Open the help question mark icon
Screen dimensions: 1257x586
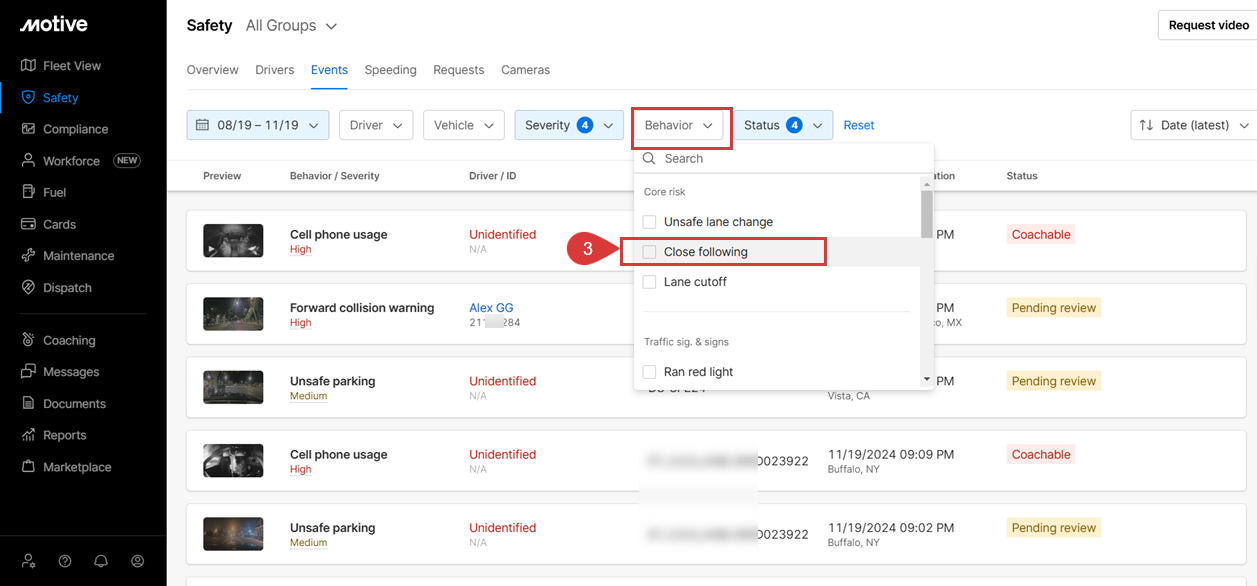(x=65, y=561)
